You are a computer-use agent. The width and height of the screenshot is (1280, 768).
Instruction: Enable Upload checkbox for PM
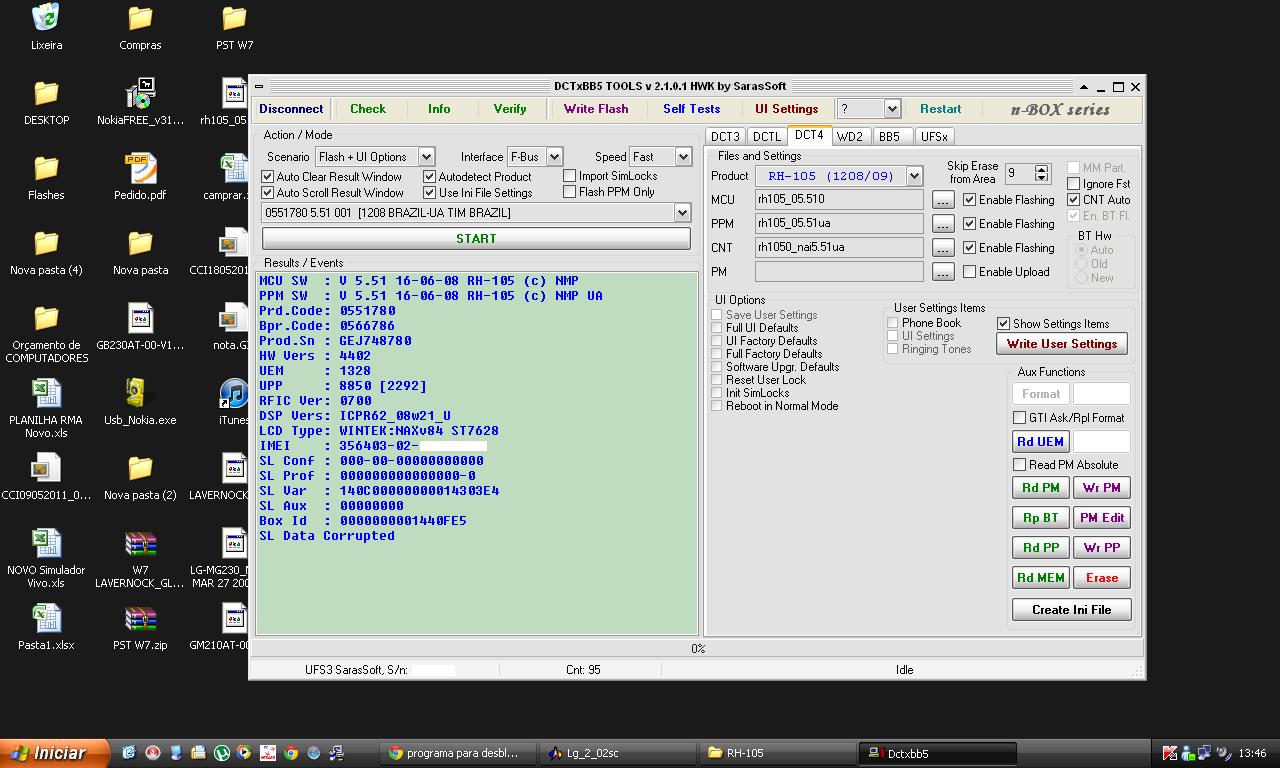pos(969,271)
